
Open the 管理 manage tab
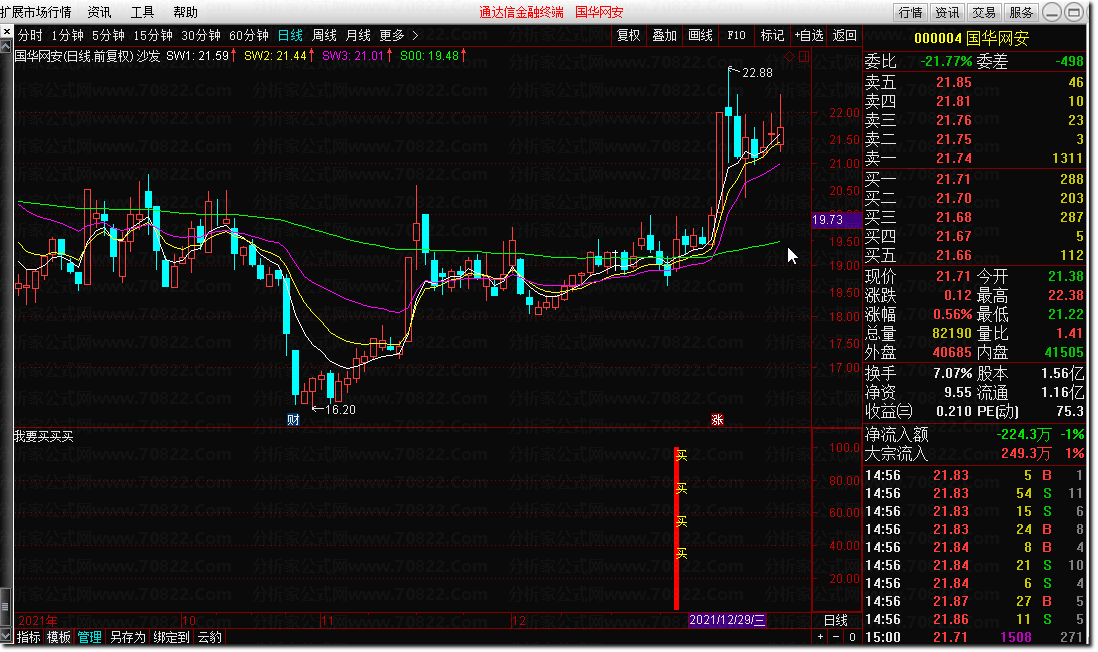(90, 637)
